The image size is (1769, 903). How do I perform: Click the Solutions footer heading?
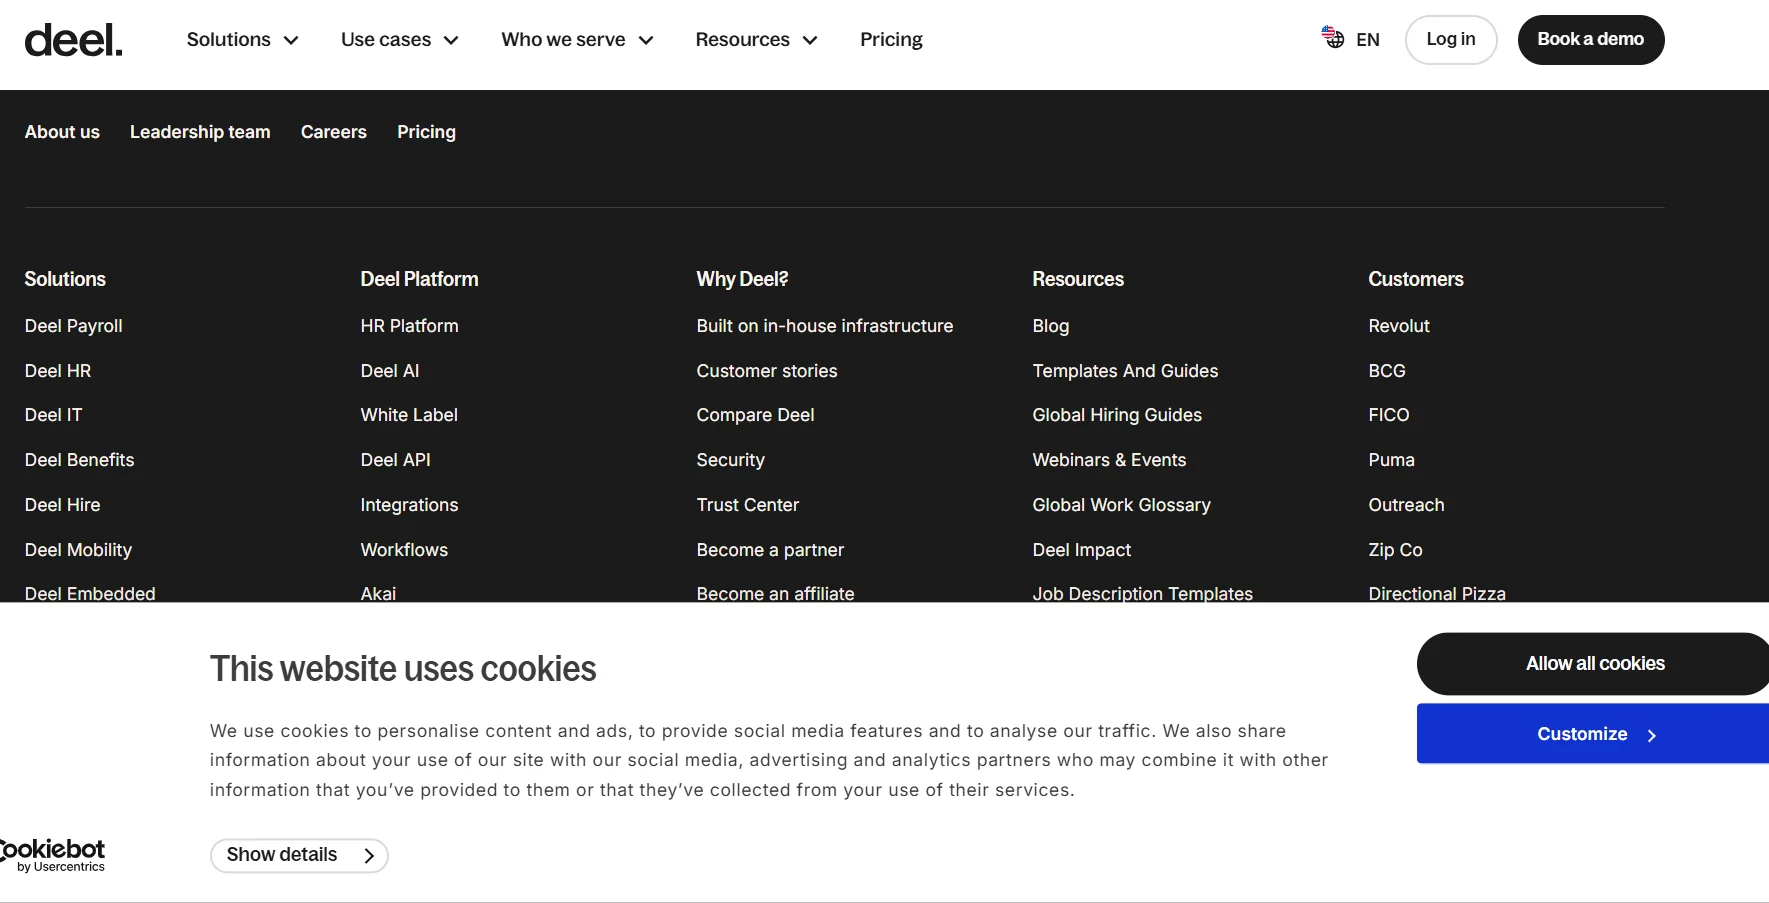pos(65,279)
